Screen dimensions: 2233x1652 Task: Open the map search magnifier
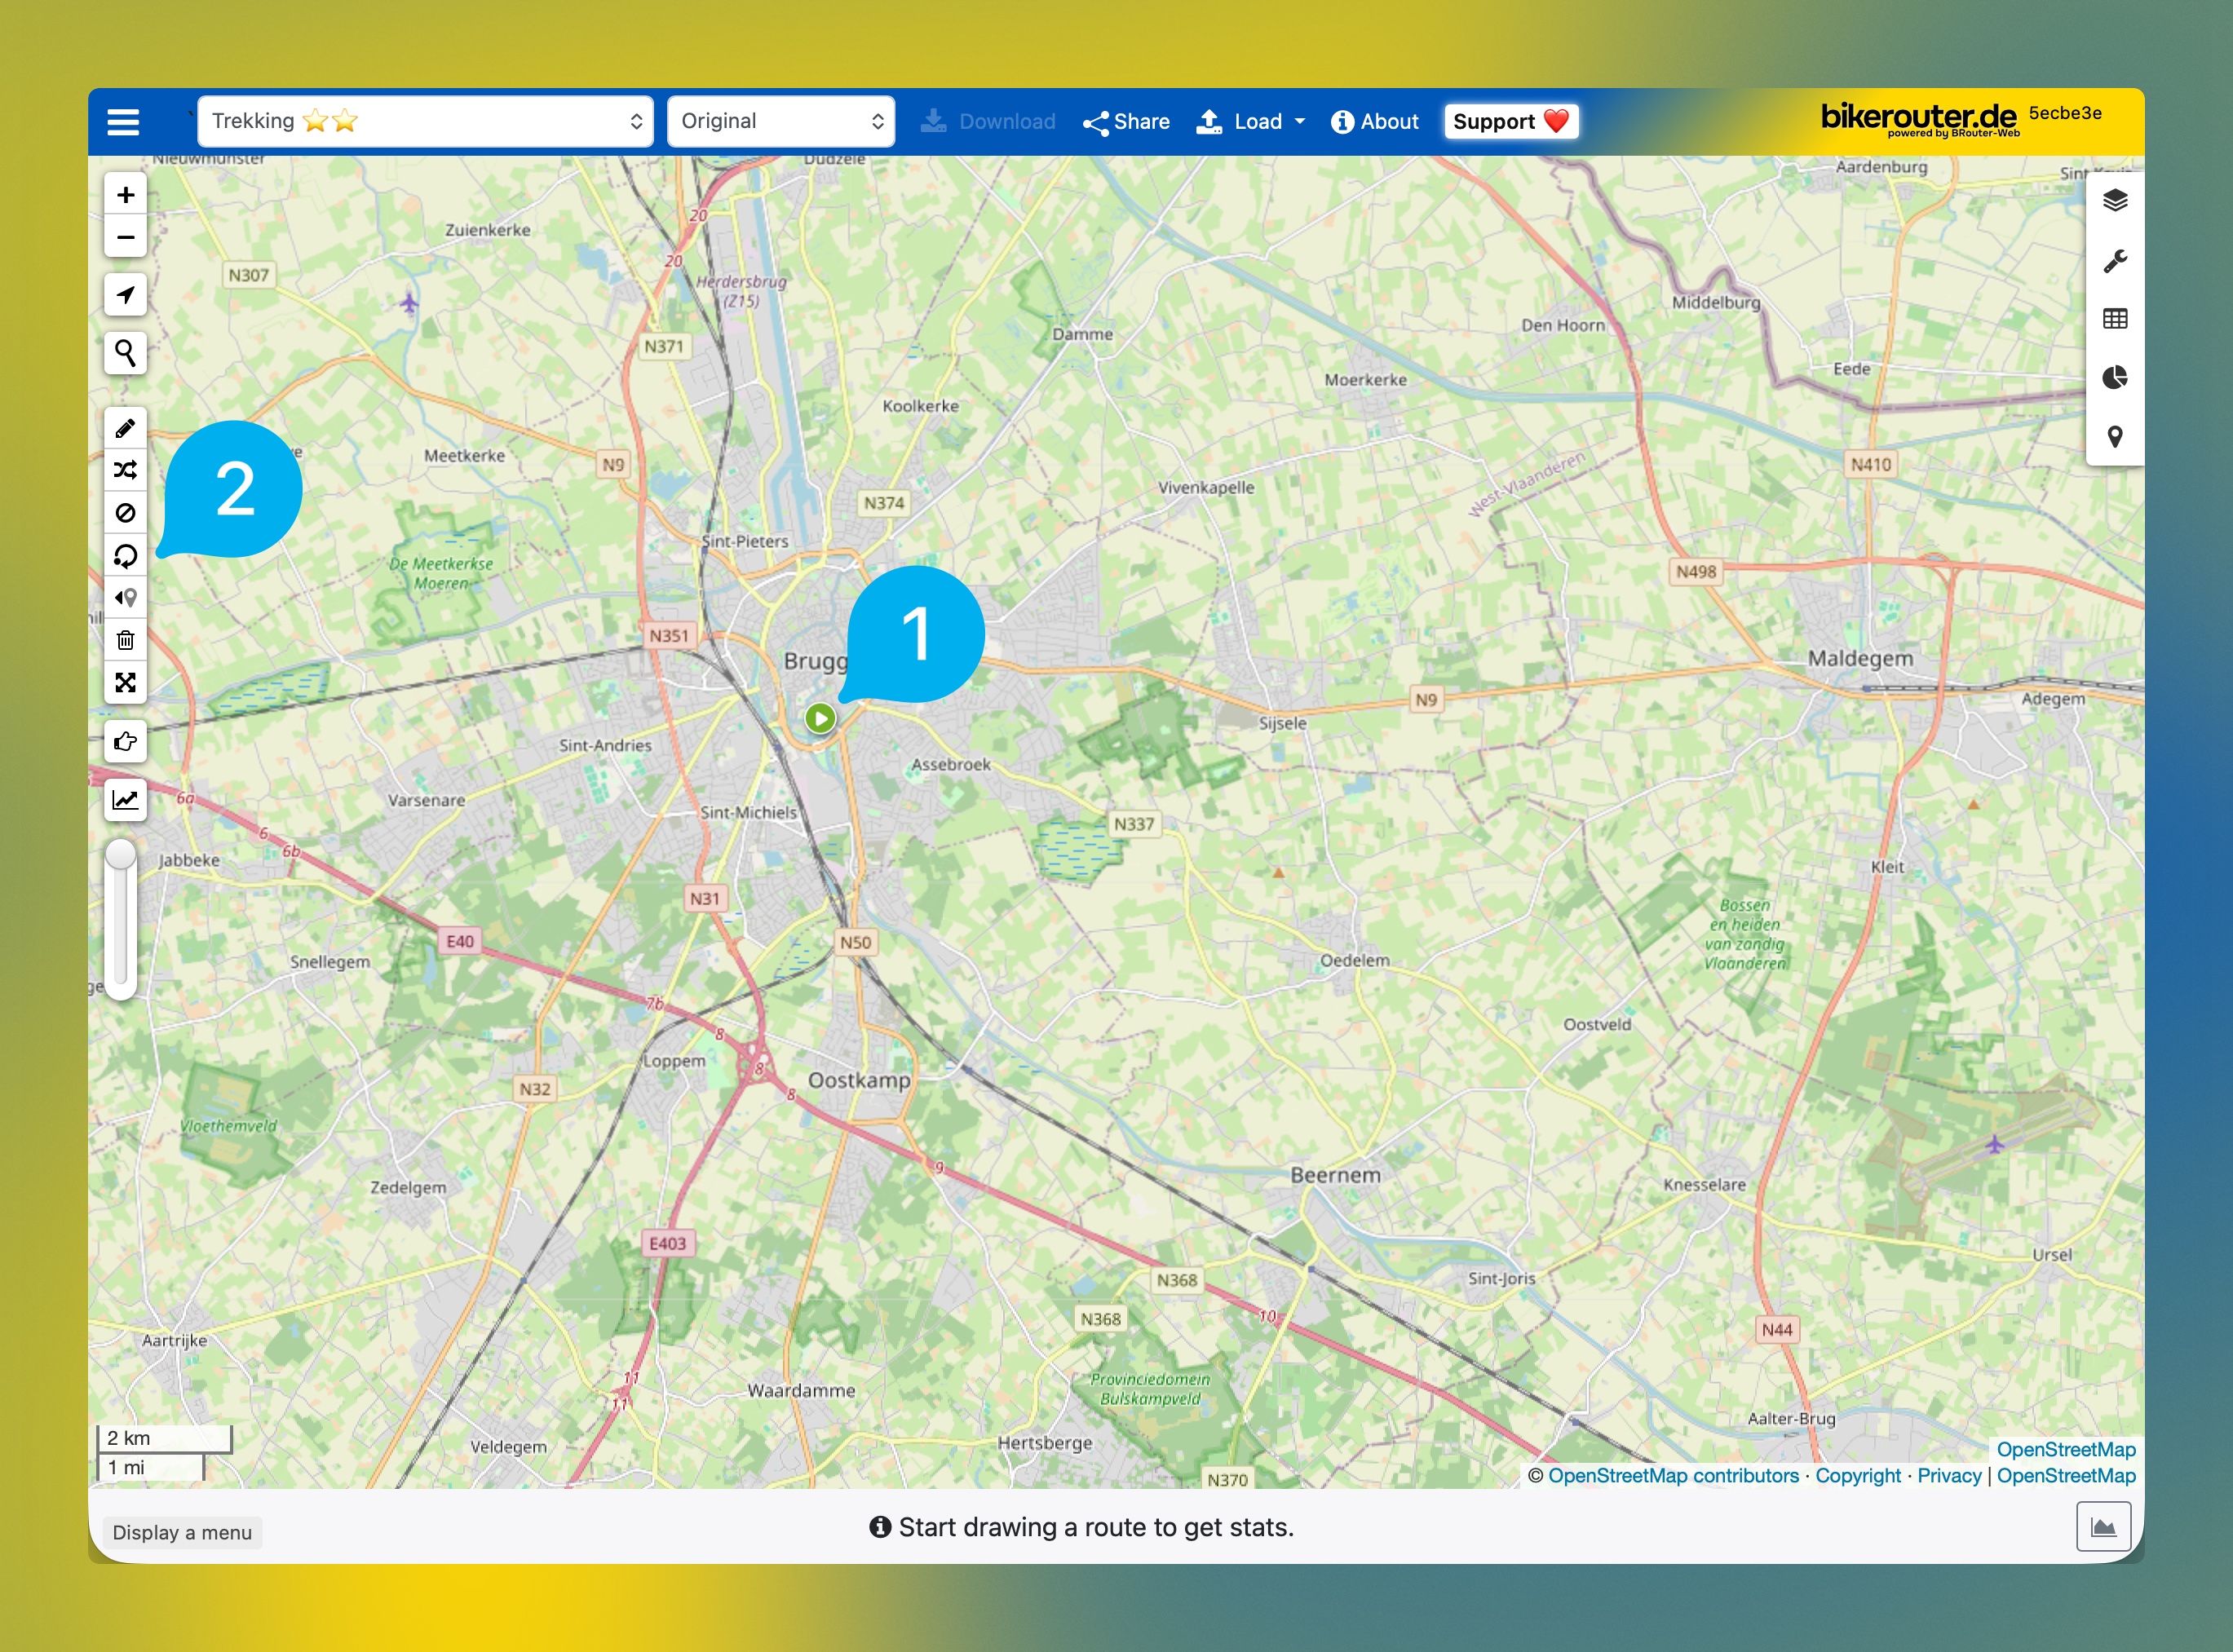coord(125,353)
